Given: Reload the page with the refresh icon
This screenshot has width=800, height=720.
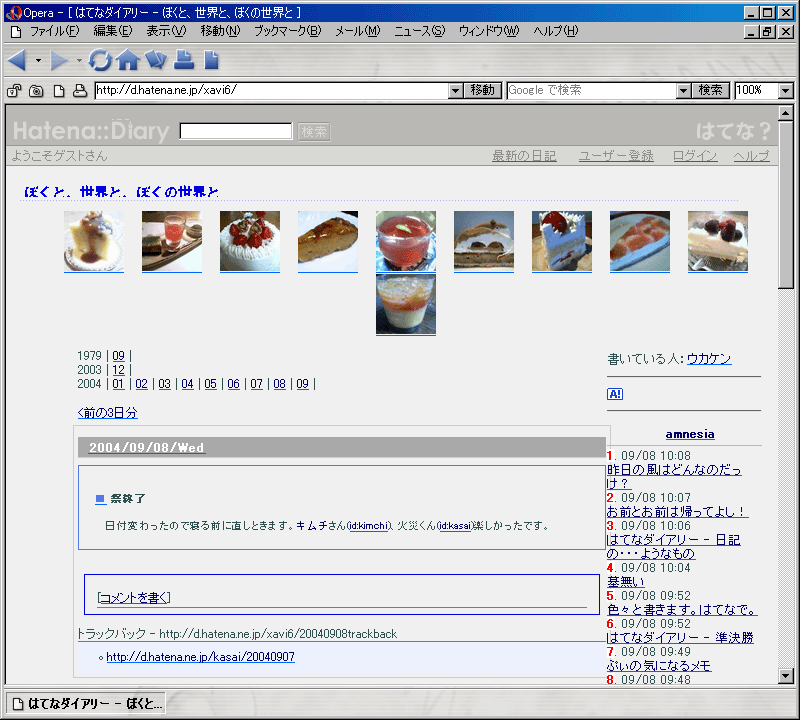Looking at the screenshot, I should (100, 60).
